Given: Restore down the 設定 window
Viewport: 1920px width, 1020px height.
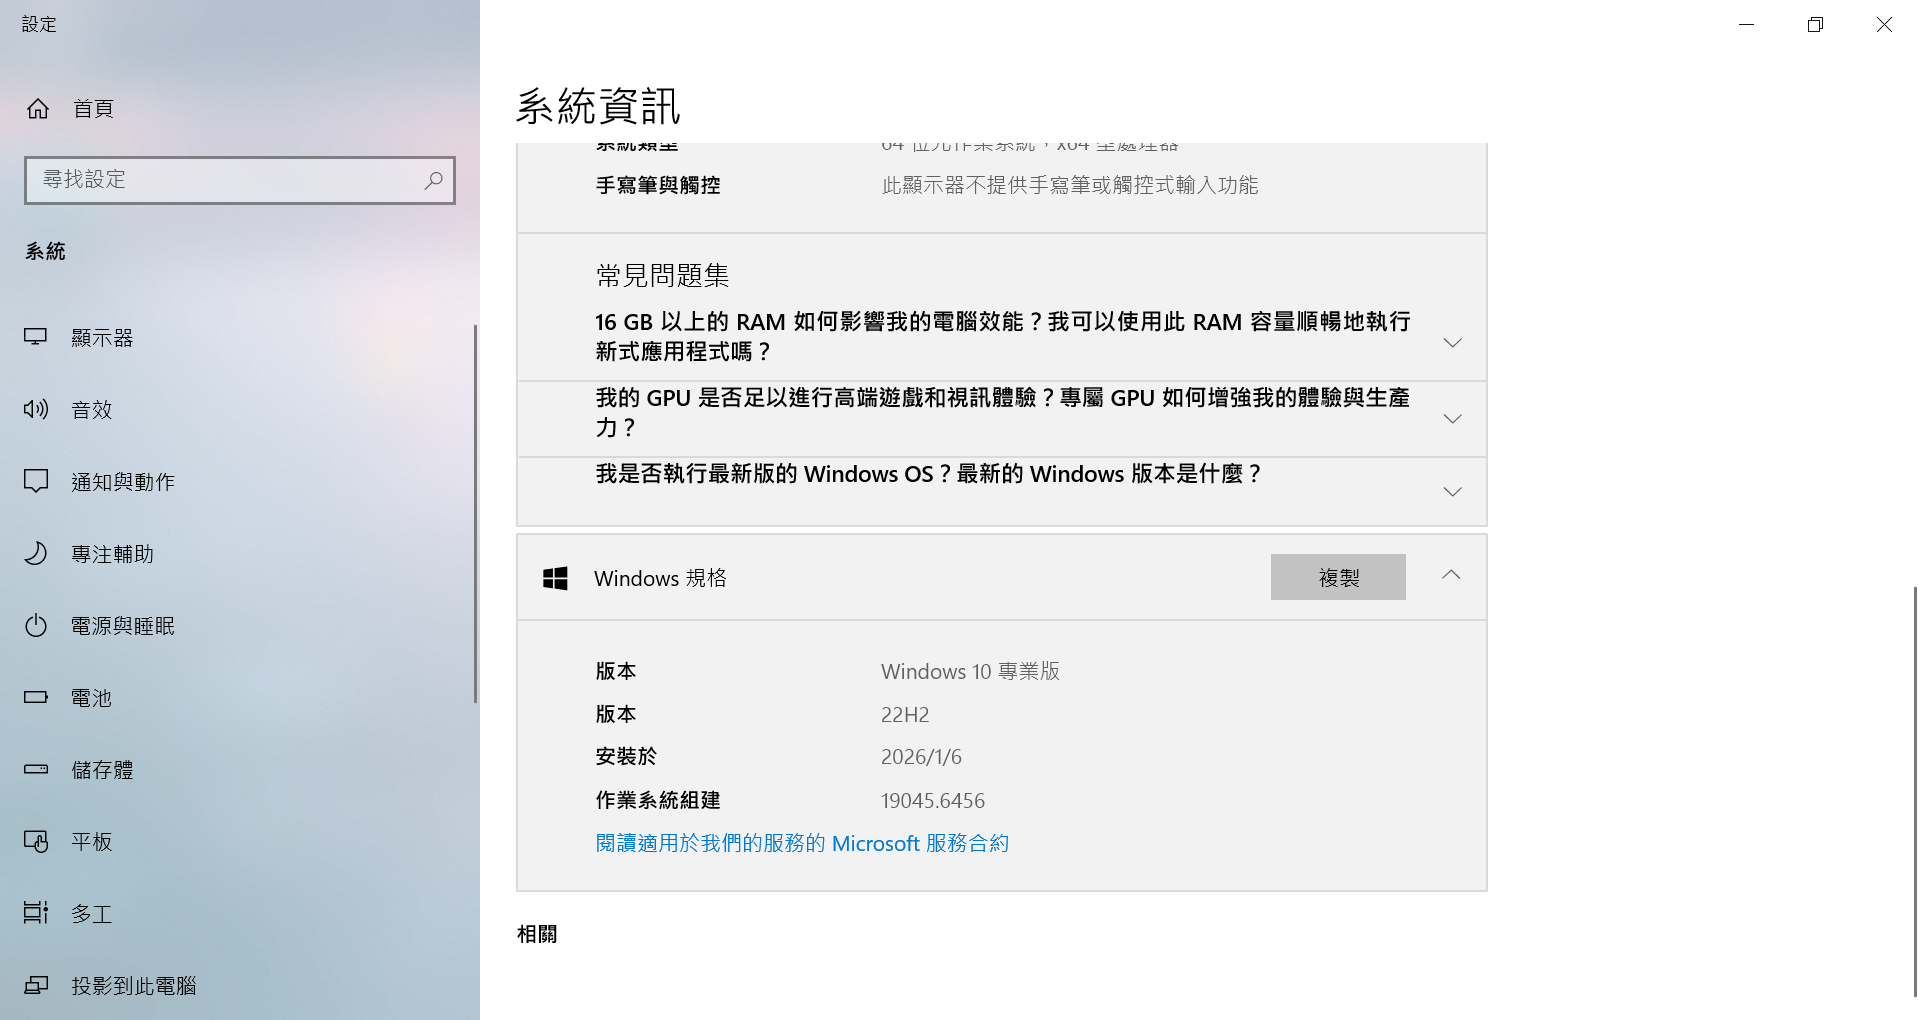Looking at the screenshot, I should coord(1815,24).
